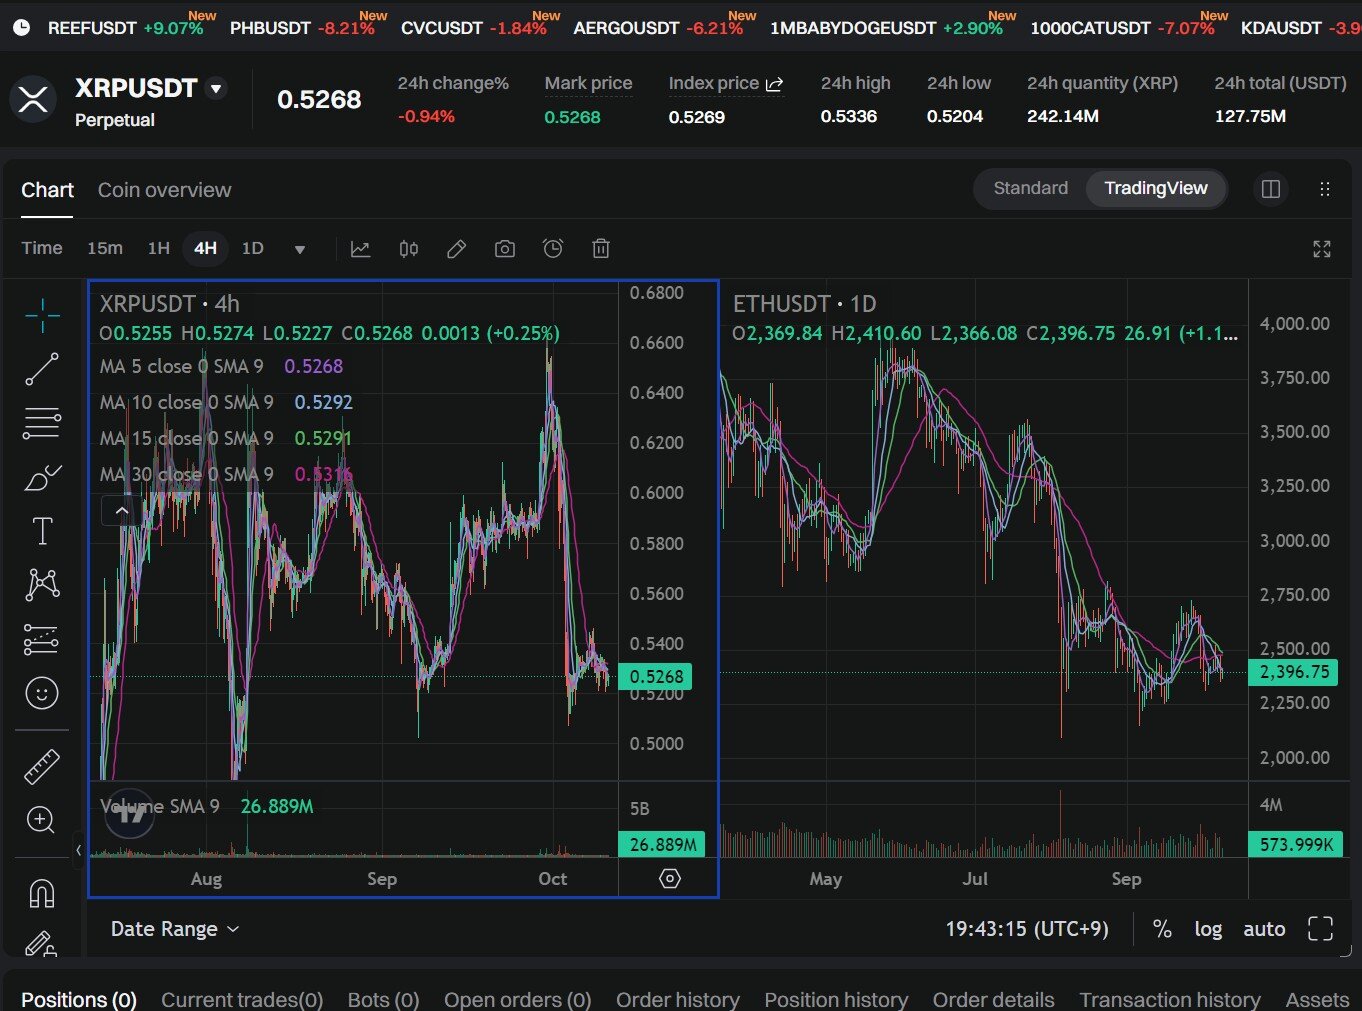Toggle chart maximize bracket icon
The height and width of the screenshot is (1011, 1362).
pos(1320,929)
